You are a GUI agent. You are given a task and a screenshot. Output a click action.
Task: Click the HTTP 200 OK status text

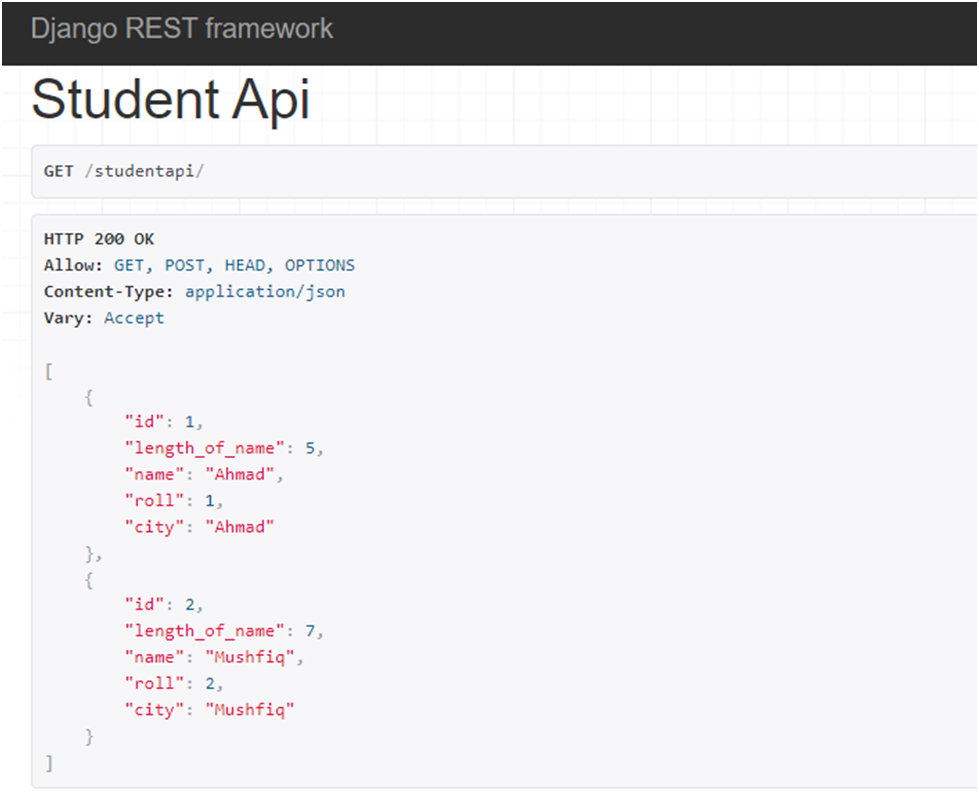tap(99, 239)
